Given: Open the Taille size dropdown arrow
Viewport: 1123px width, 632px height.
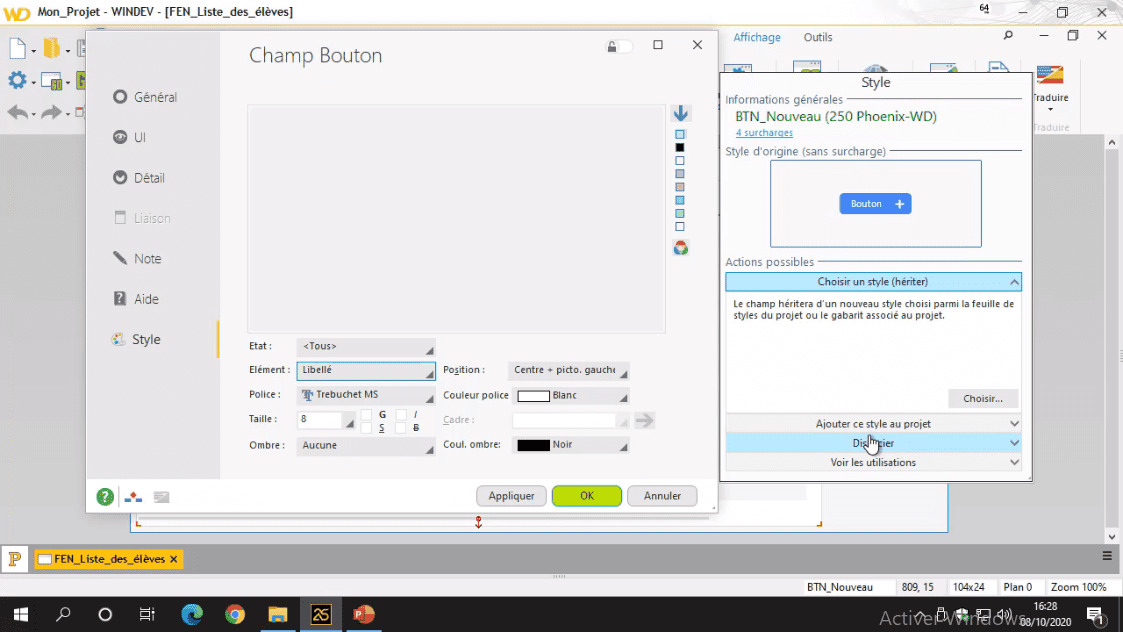Looking at the screenshot, I should coord(350,423).
